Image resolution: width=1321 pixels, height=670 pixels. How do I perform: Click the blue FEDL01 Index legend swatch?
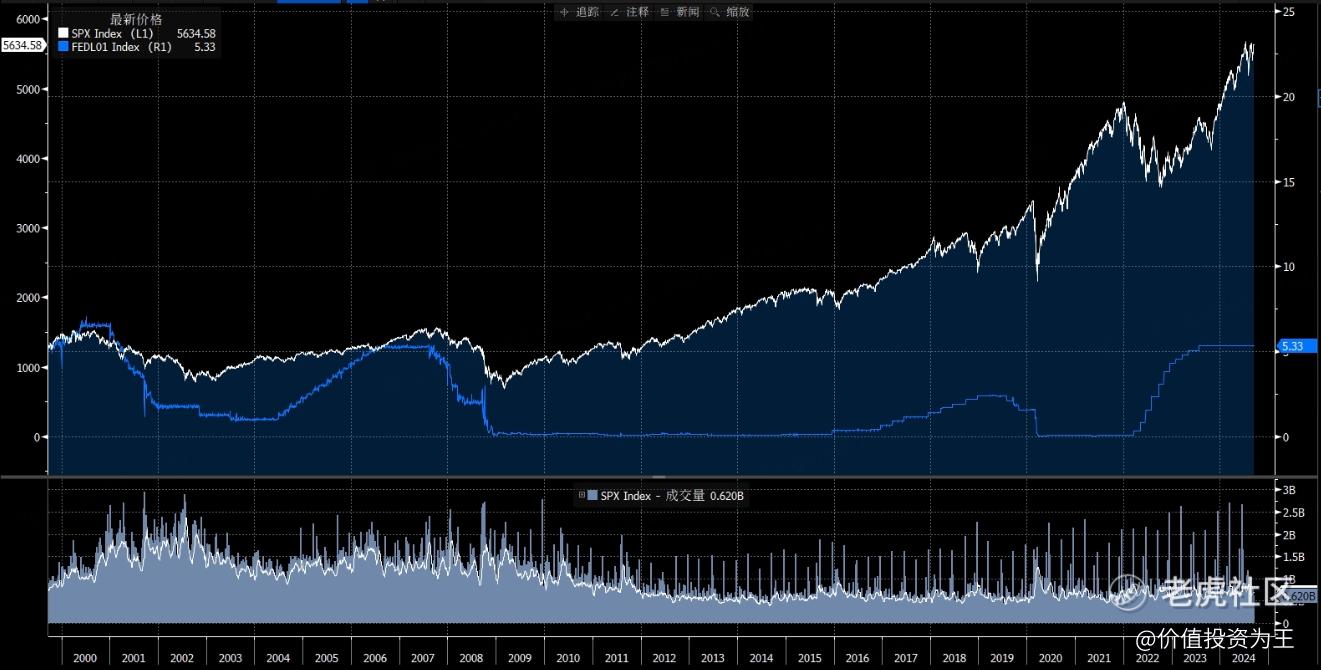[x=63, y=47]
